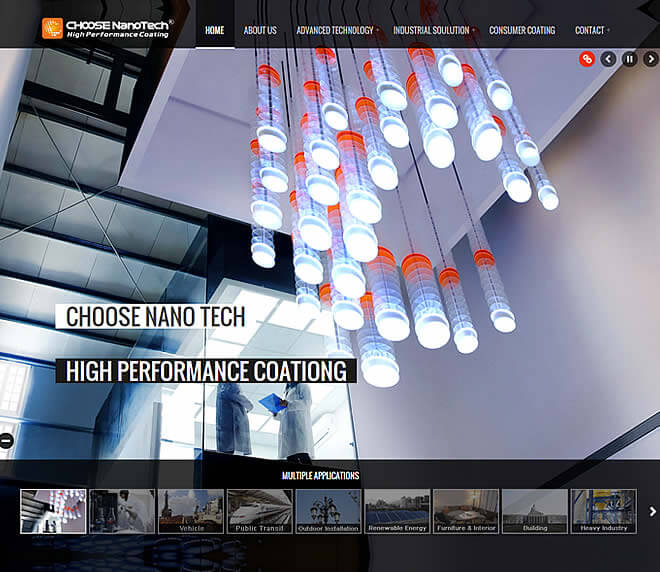Open the Public Transit thumbnail

259,511
